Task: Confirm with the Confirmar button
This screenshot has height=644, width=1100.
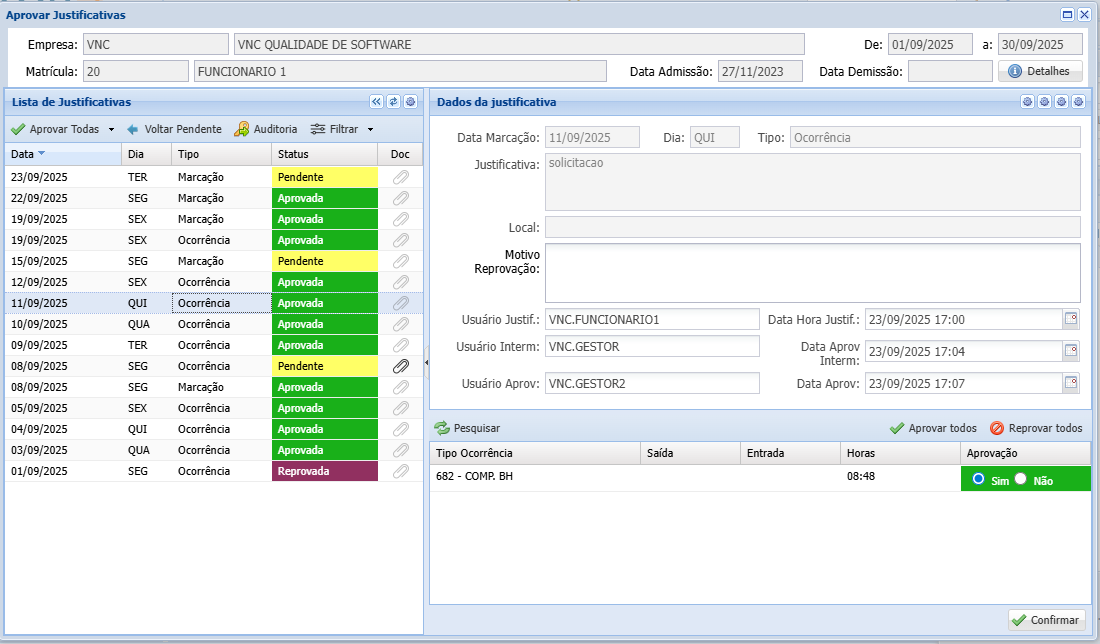Action: pyautogui.click(x=1047, y=620)
